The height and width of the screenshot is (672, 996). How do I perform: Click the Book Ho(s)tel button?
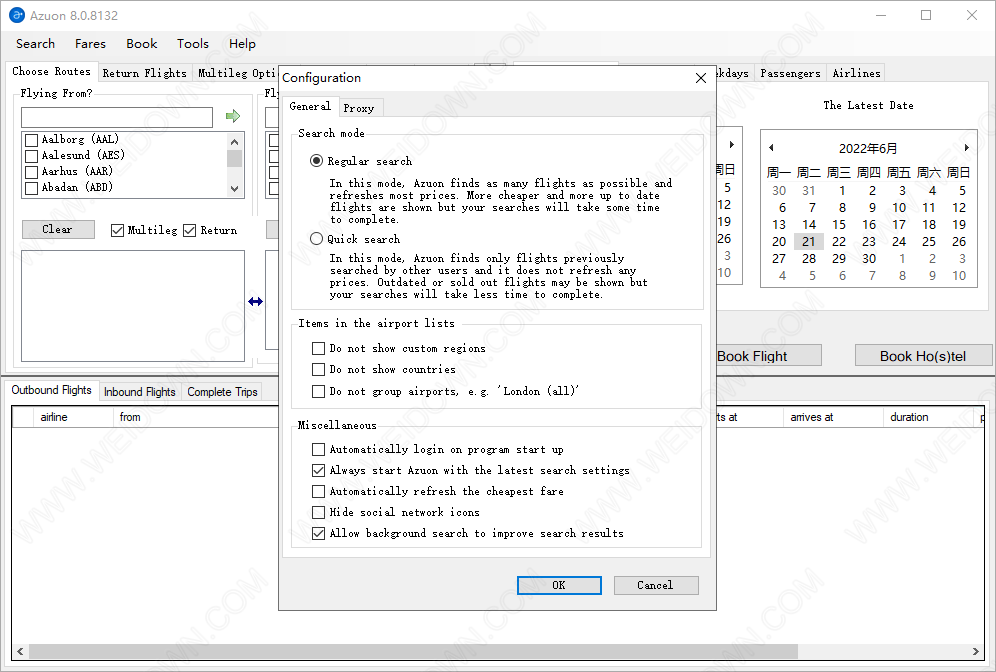[x=923, y=356]
